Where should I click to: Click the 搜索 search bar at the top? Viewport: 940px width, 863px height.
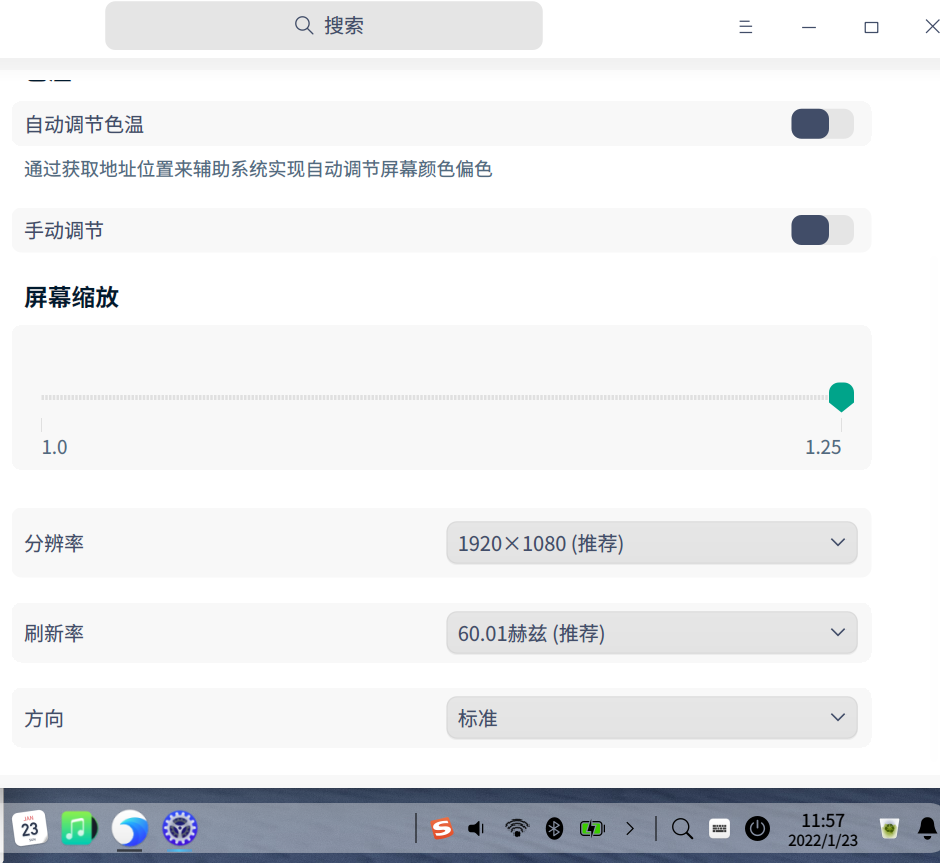pos(323,25)
